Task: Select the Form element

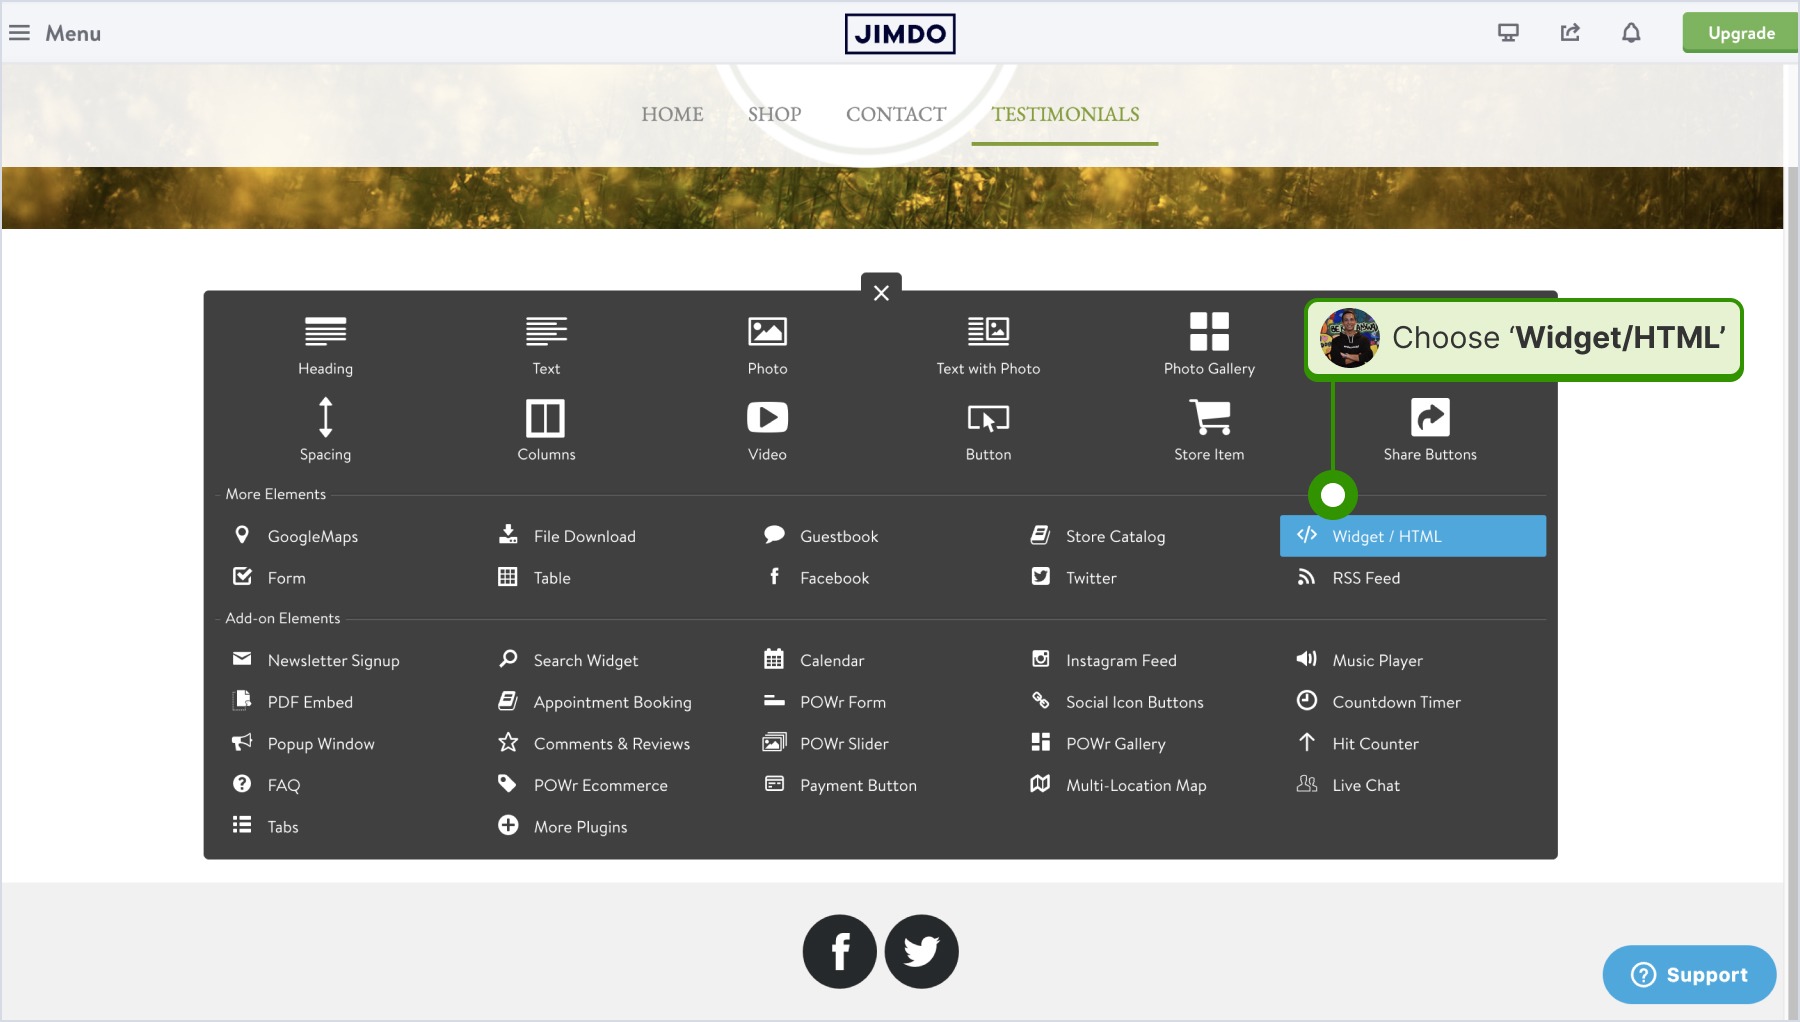Action: (269, 577)
